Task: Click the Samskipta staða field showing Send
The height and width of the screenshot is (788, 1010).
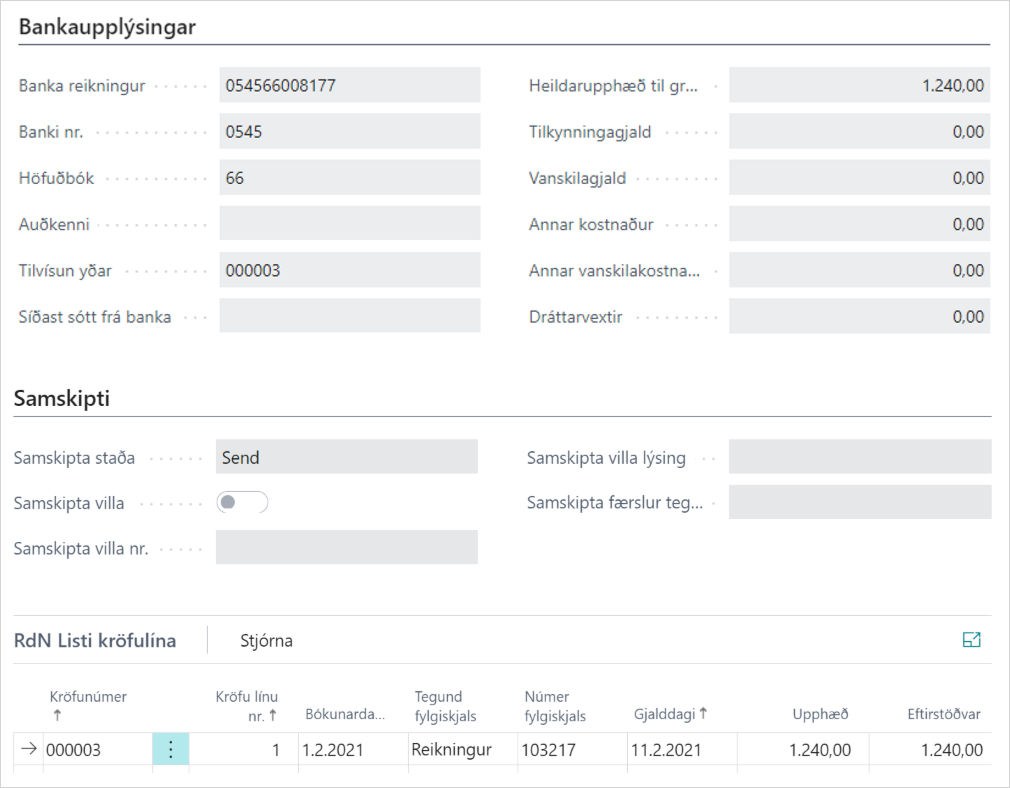Action: click(346, 457)
